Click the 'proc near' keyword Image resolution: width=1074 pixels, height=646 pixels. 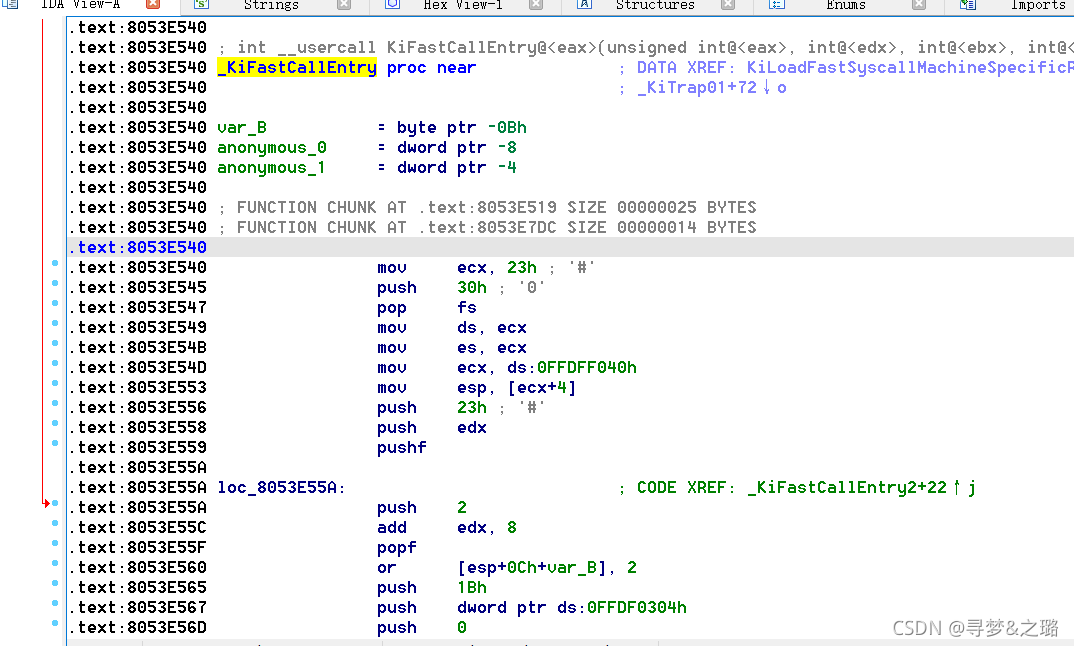coord(432,67)
